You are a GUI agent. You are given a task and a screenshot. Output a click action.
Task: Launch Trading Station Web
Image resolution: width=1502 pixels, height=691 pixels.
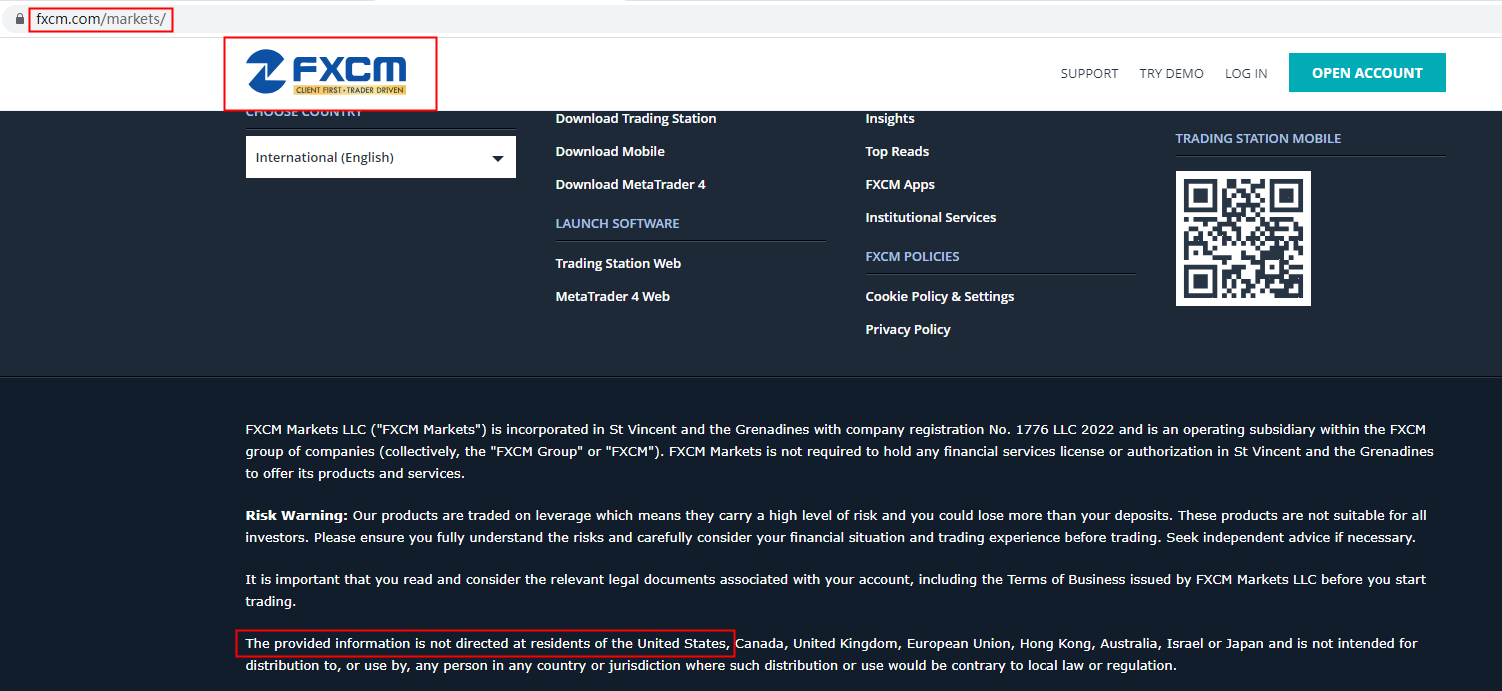(x=617, y=263)
